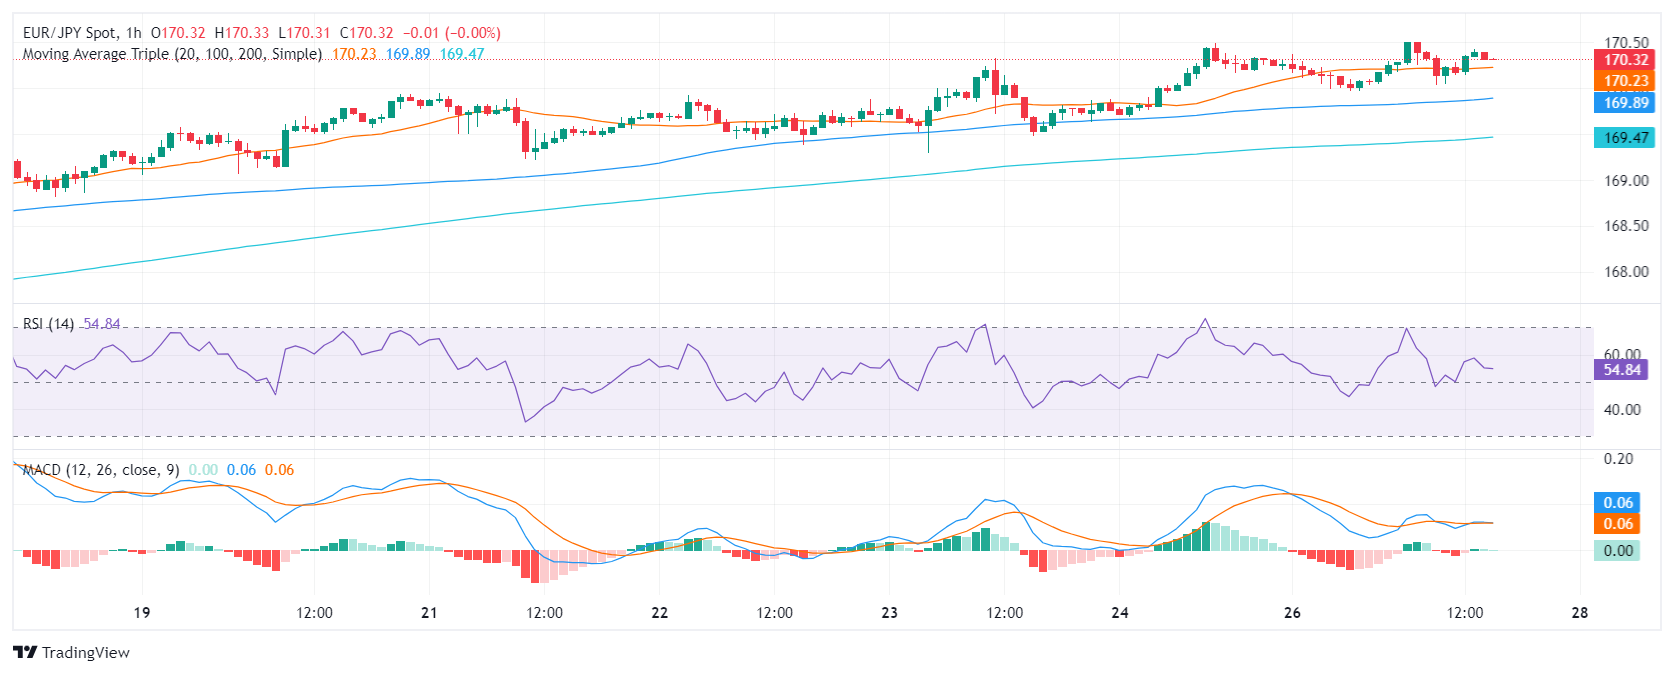This screenshot has height=674, width=1674.
Task: Select the MACD (12, 26, close, 9) label
Action: (101, 470)
